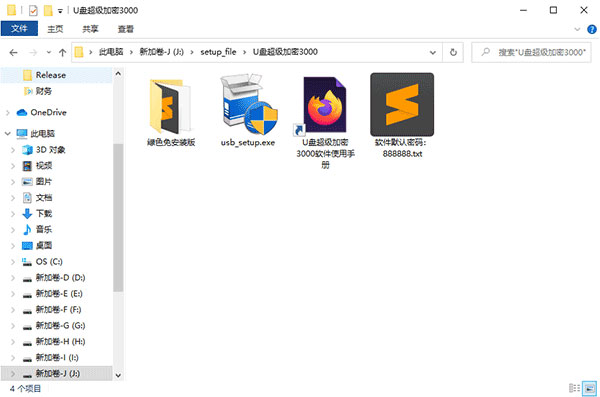Click the navigation pane scrollbar thumb
Viewport: 600px width, 397px height.
(118, 218)
